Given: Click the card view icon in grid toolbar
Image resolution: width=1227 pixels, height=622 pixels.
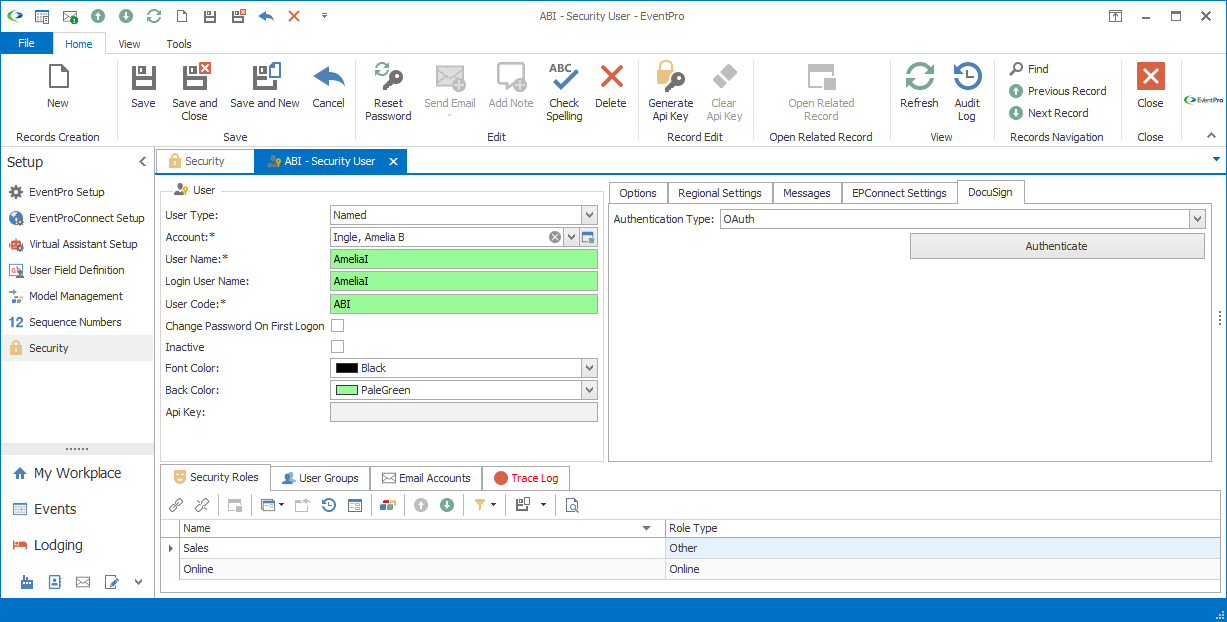Looking at the screenshot, I should click(x=355, y=505).
